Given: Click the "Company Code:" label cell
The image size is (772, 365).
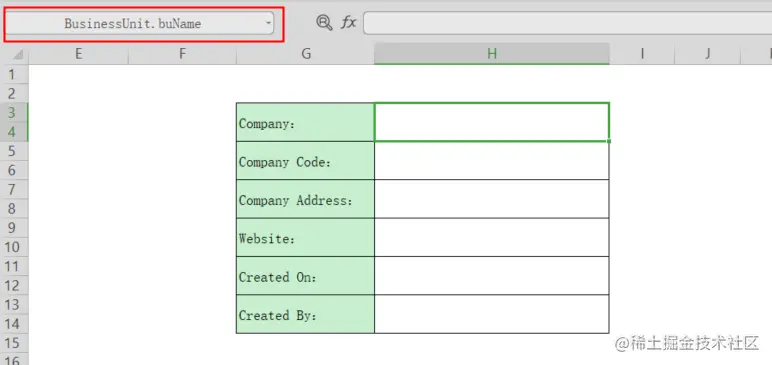Looking at the screenshot, I should coord(305,161).
